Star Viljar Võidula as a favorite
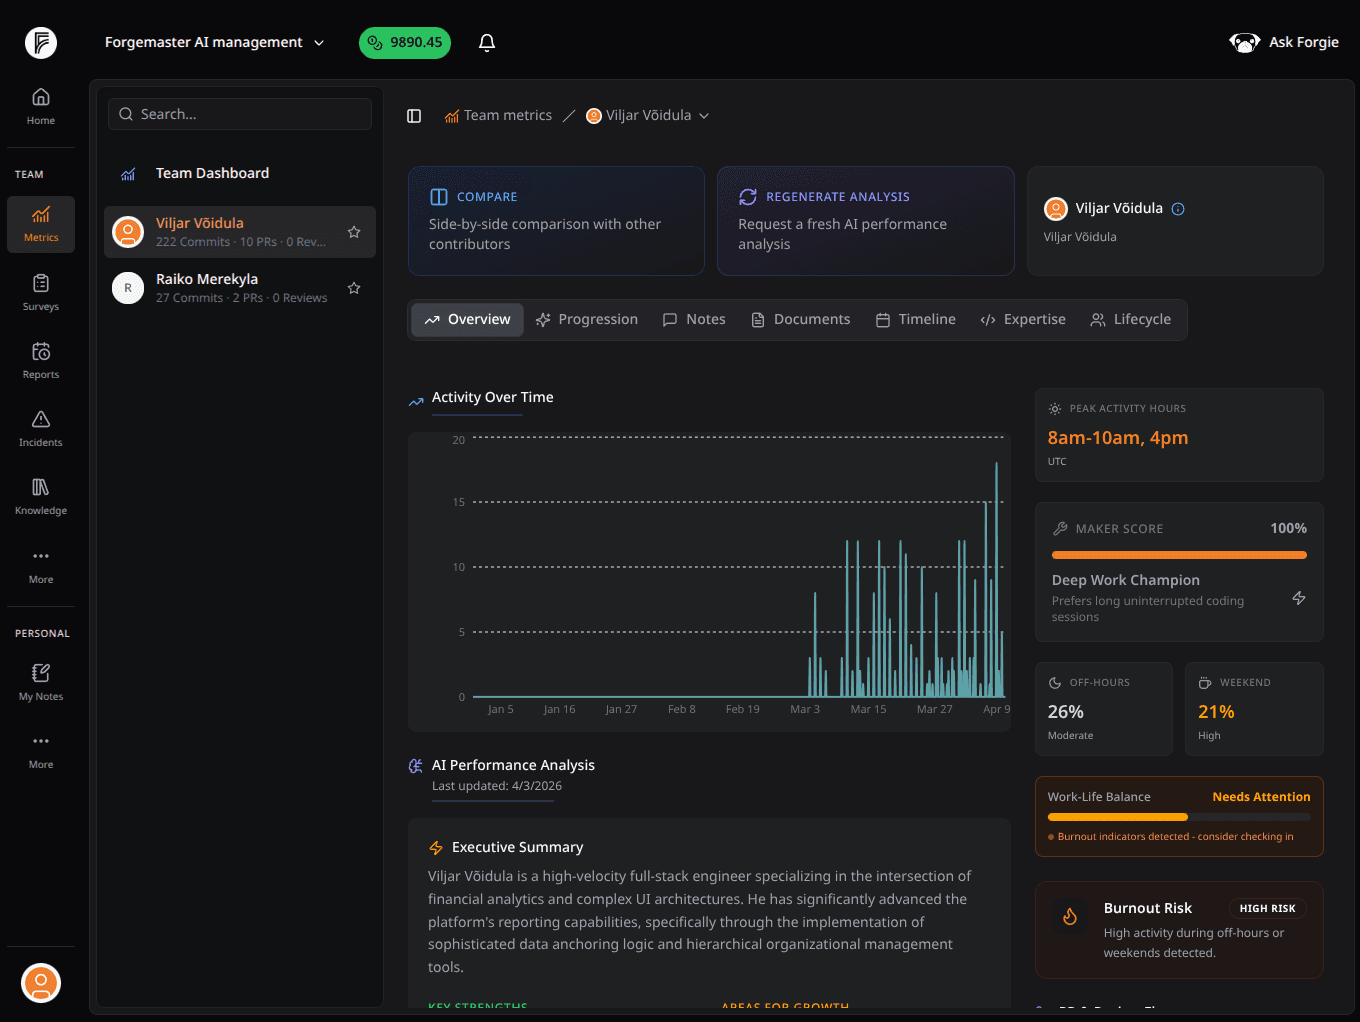The height and width of the screenshot is (1022, 1360). point(354,231)
